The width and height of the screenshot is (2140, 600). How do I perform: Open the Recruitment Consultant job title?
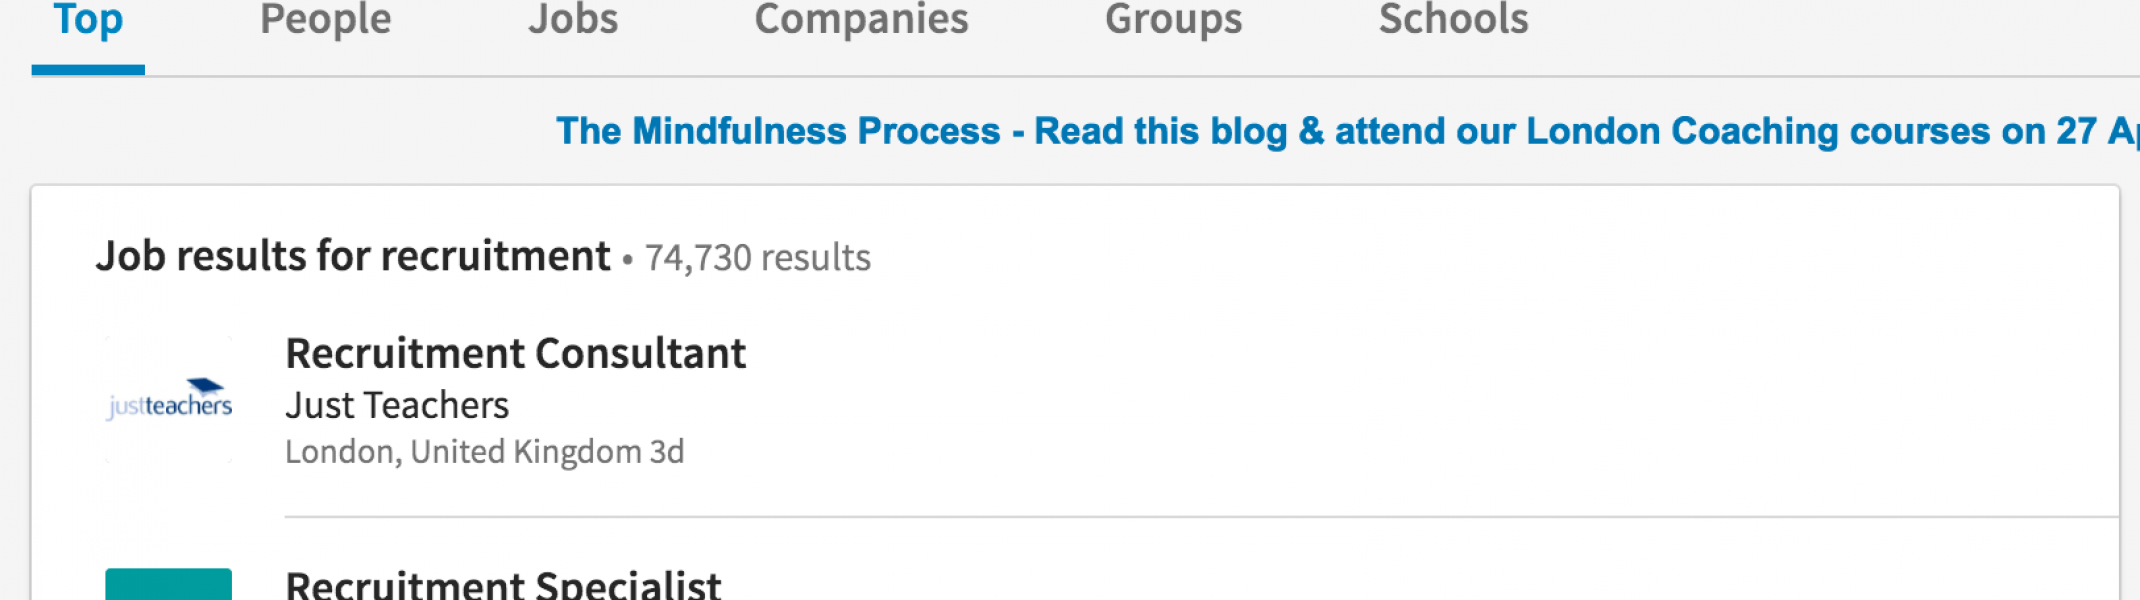(x=515, y=354)
